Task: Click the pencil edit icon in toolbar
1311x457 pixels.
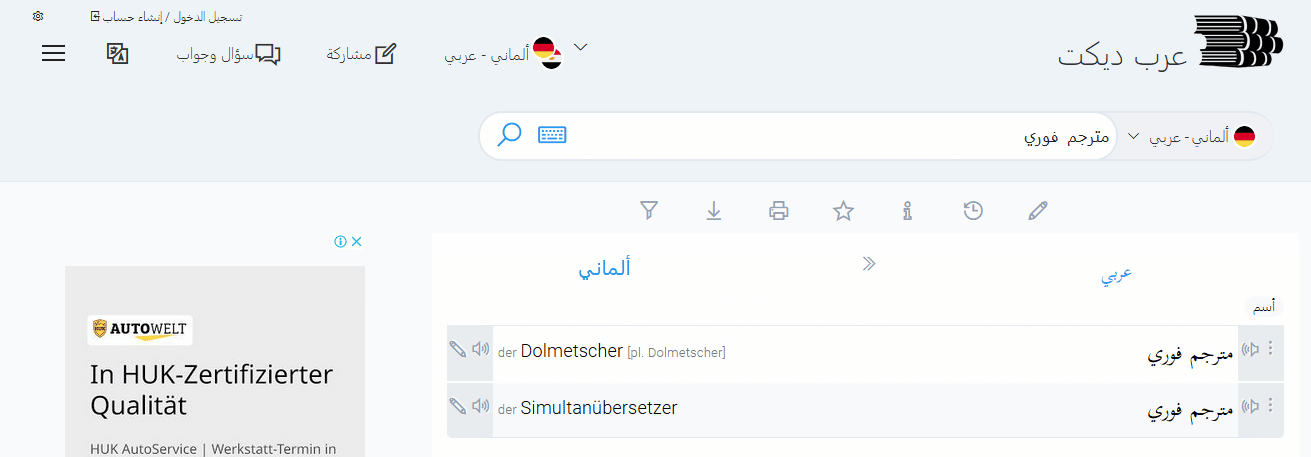Action: click(1038, 210)
